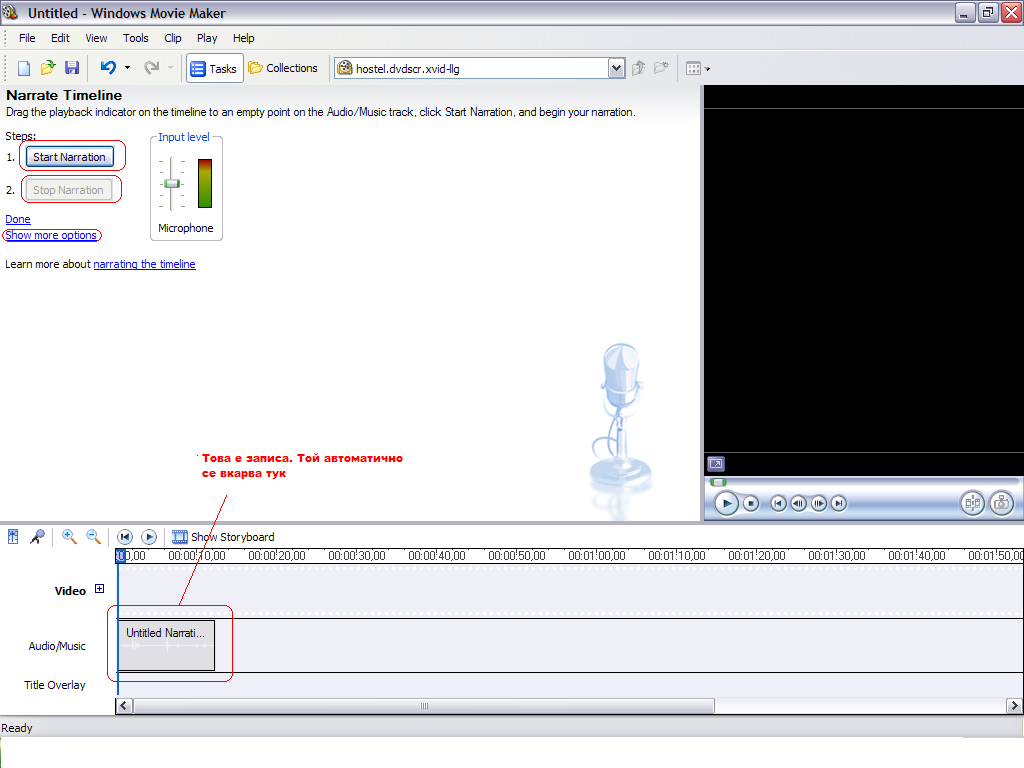
Task: Click the timeline ruler at 00:01:00,00
Action: tap(597, 556)
